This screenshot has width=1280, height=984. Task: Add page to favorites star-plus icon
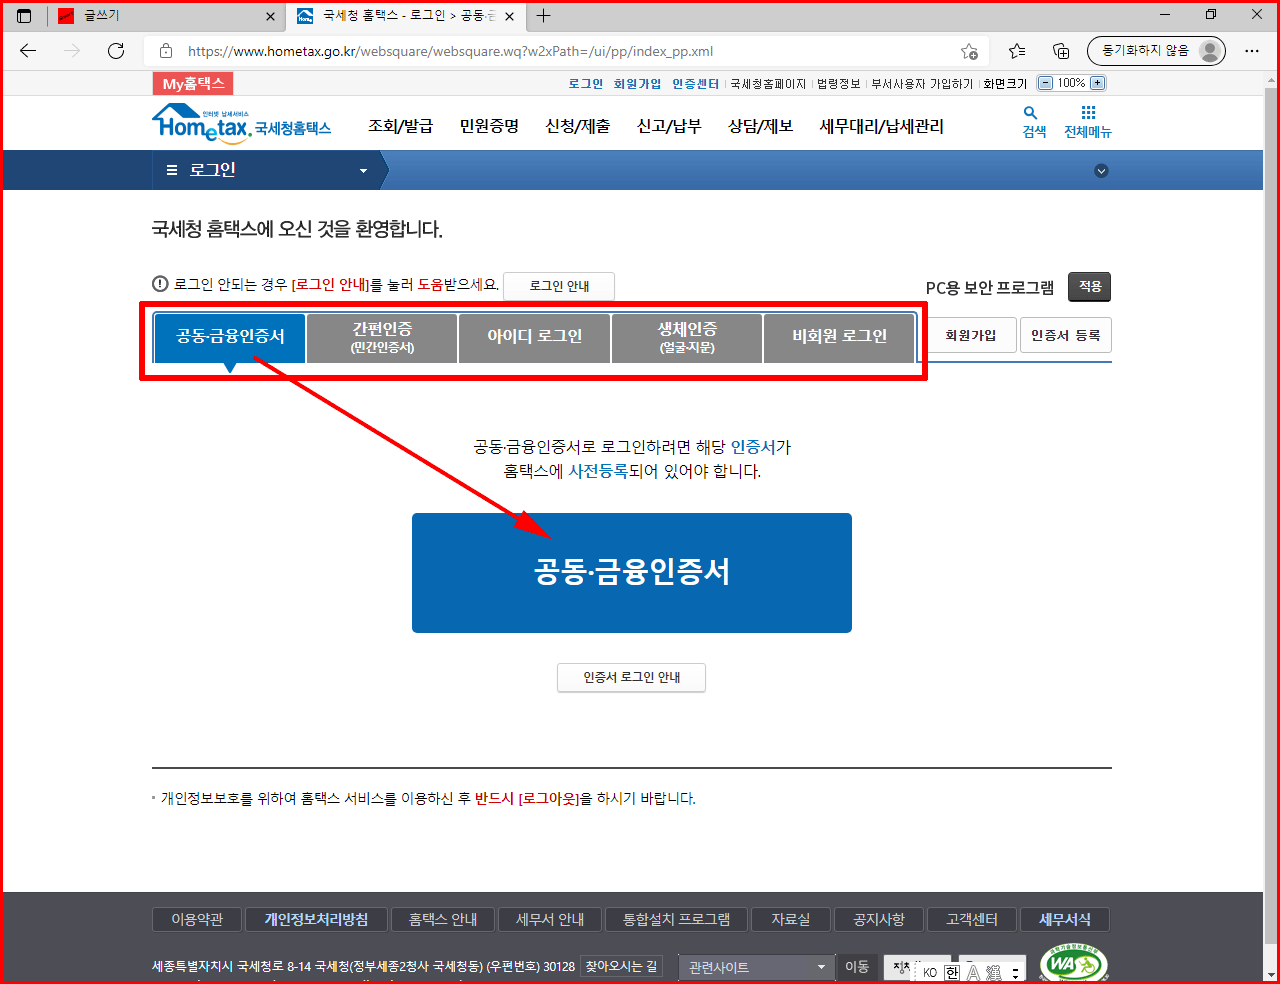969,51
